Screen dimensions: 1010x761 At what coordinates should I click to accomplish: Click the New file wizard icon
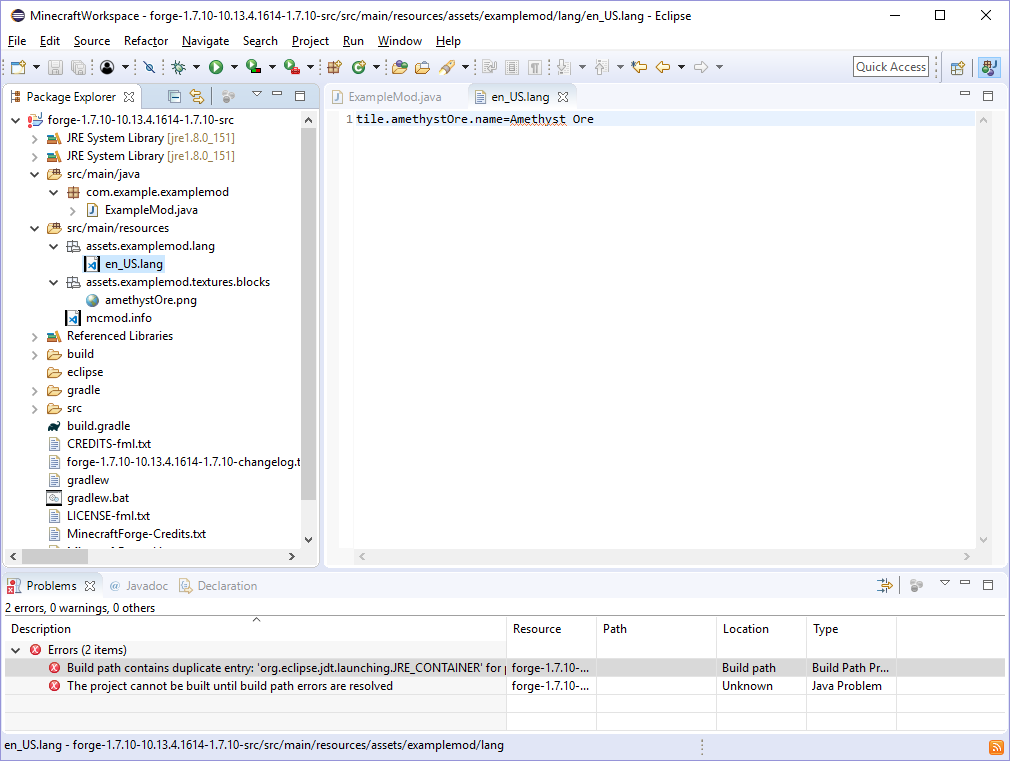coord(18,67)
